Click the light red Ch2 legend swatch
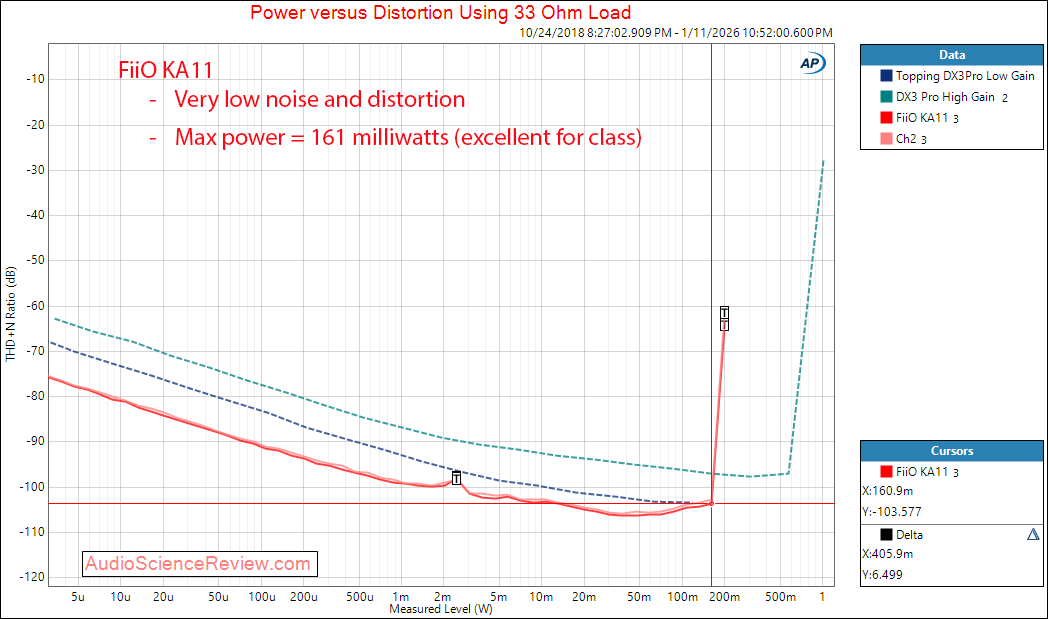This screenshot has height=619, width=1048. click(x=886, y=138)
